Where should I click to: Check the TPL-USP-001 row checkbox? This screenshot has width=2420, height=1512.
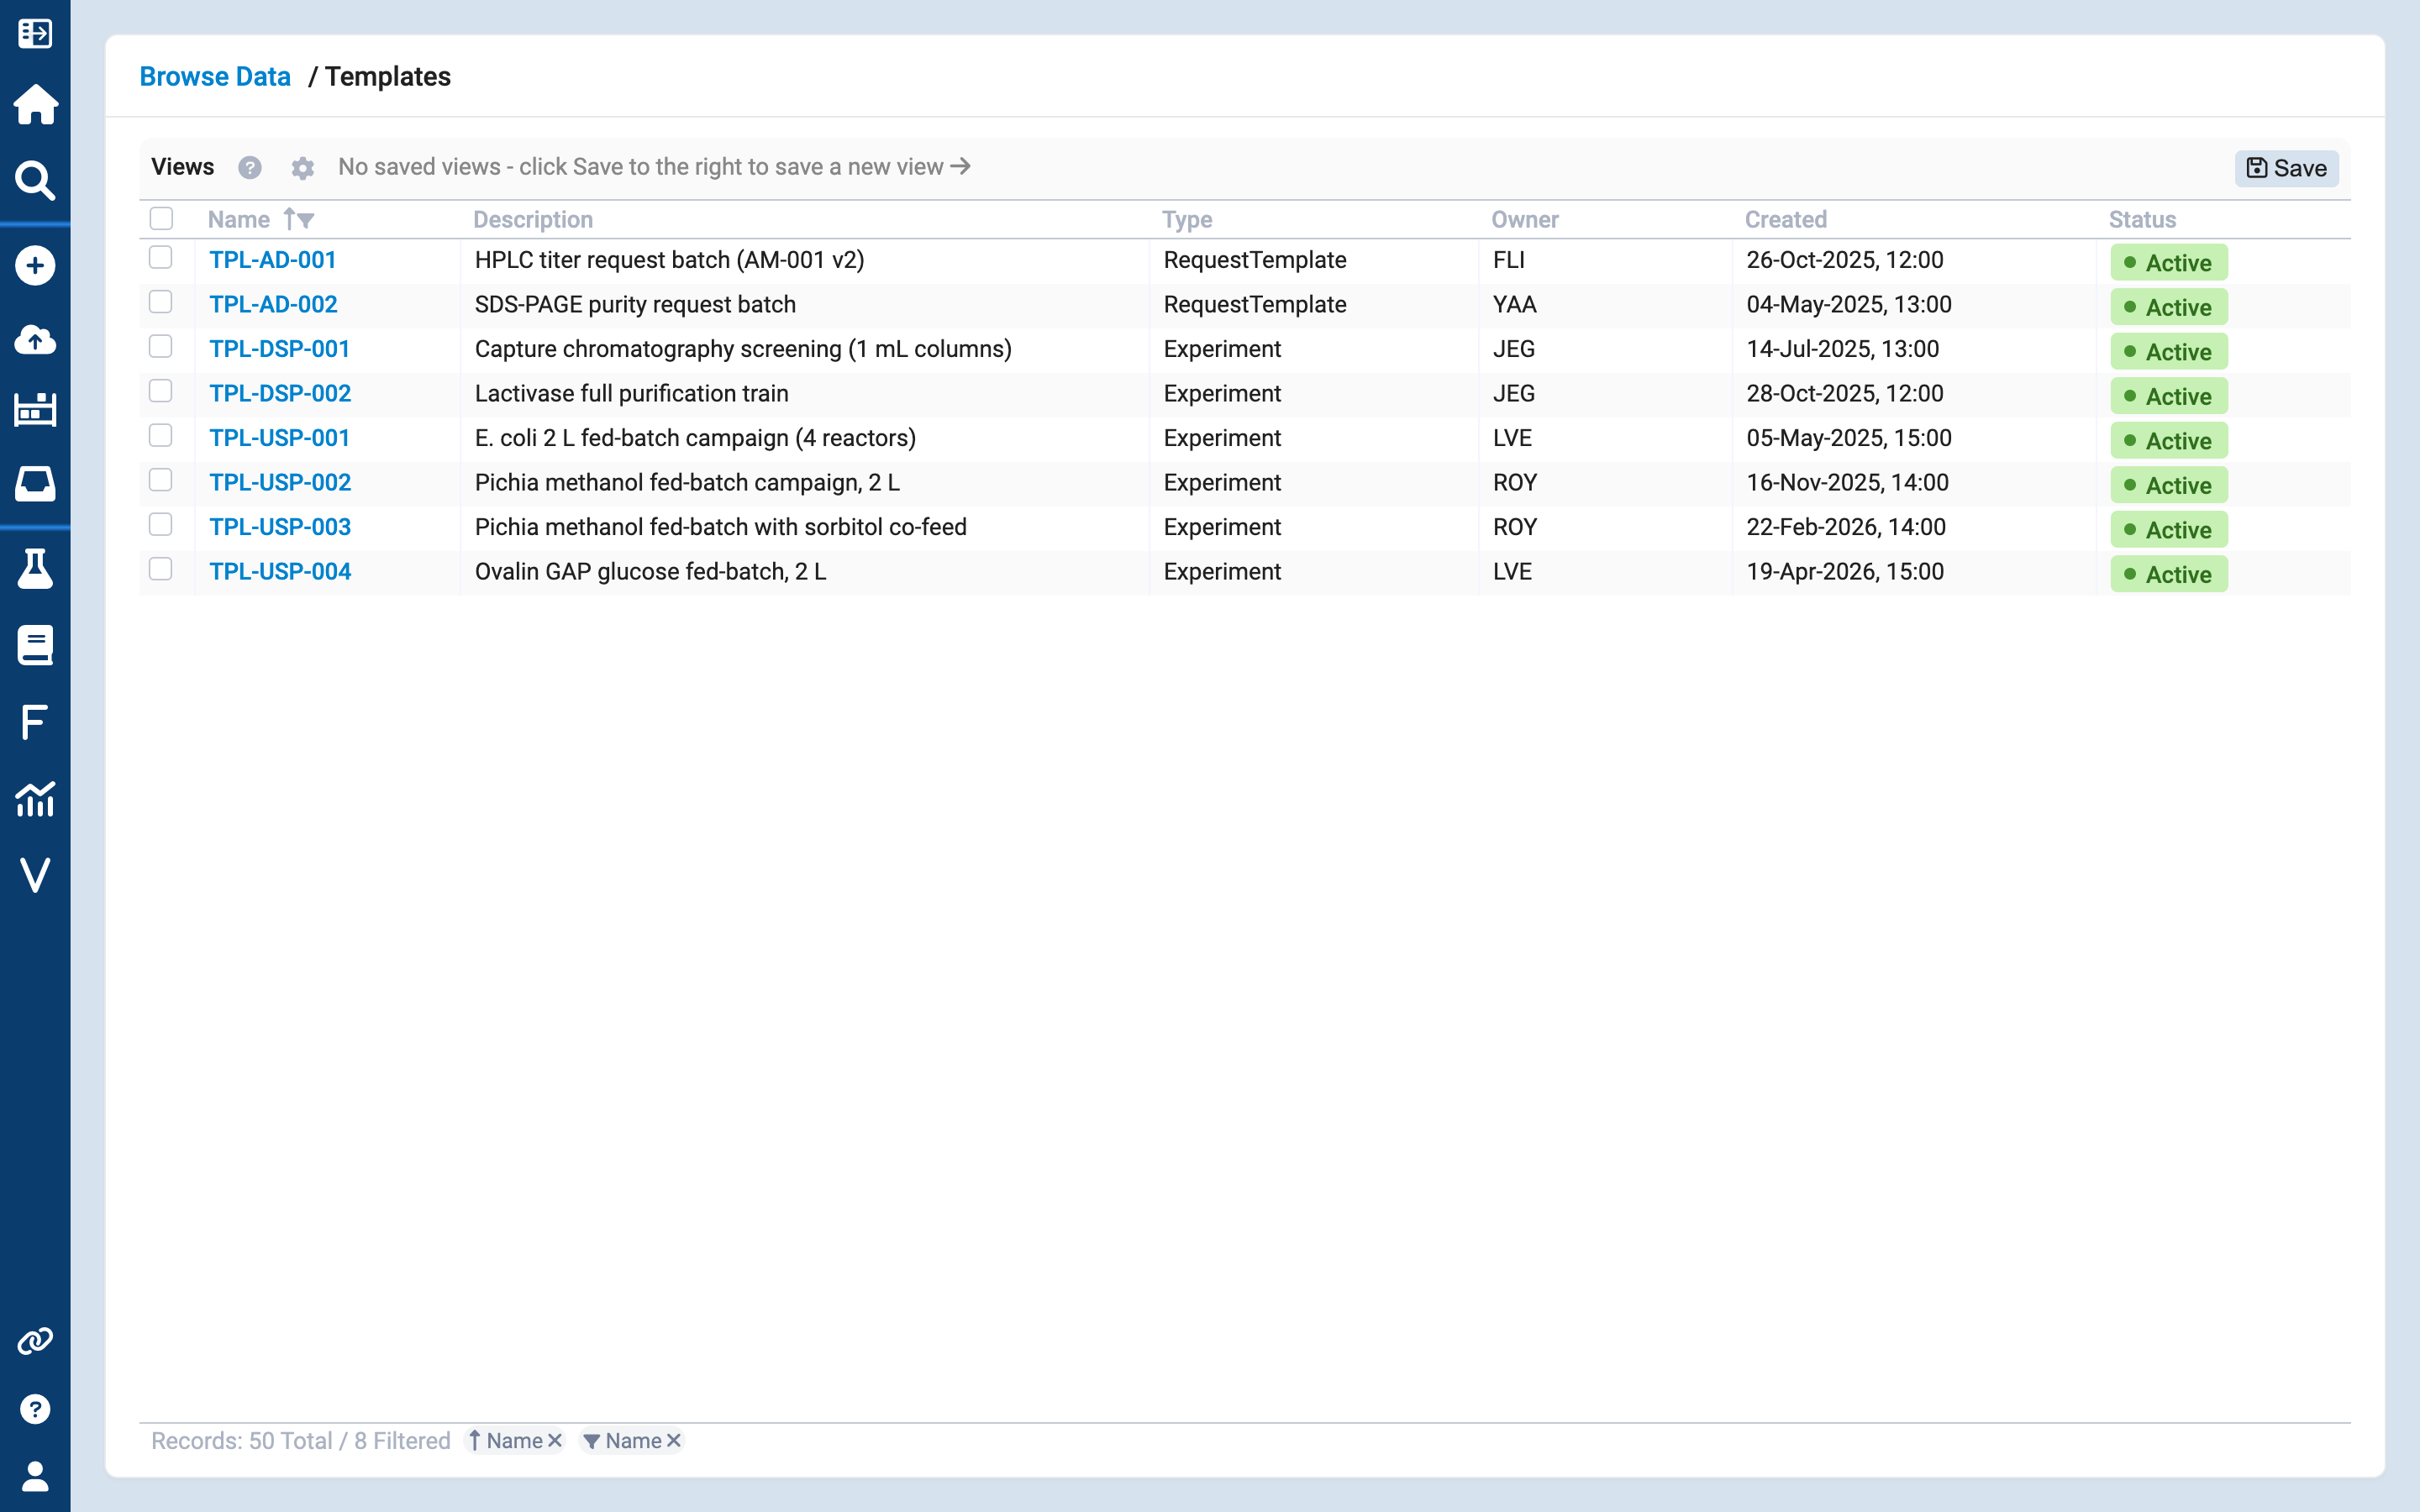pos(161,435)
